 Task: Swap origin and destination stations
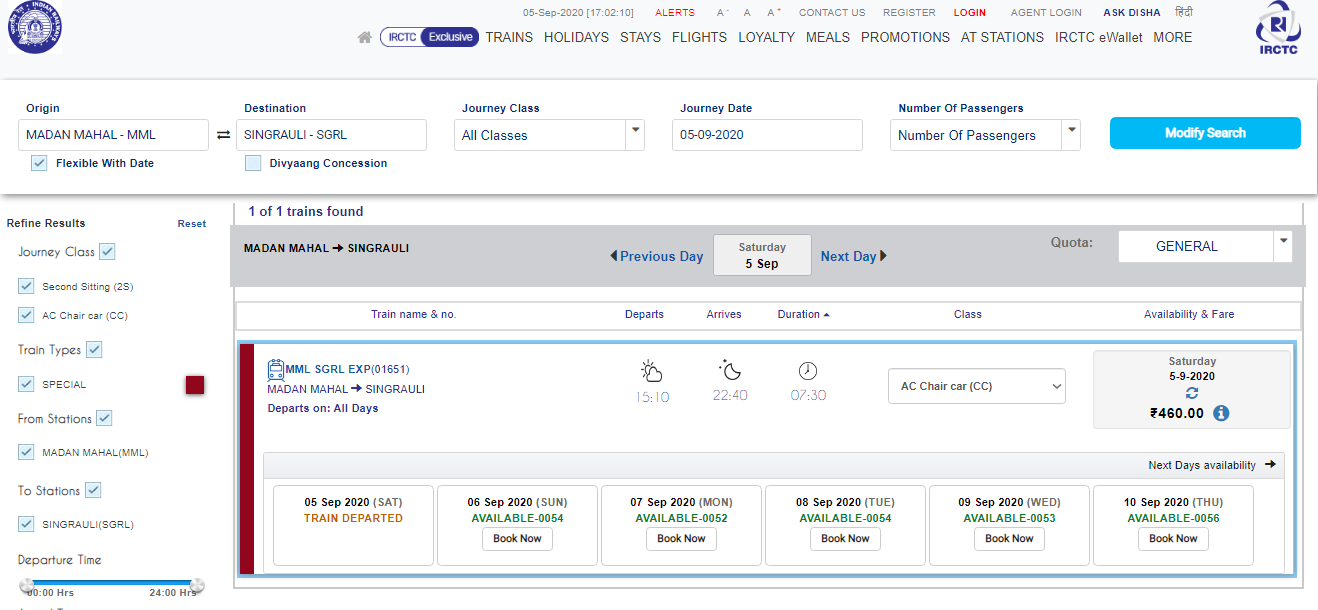pos(223,135)
